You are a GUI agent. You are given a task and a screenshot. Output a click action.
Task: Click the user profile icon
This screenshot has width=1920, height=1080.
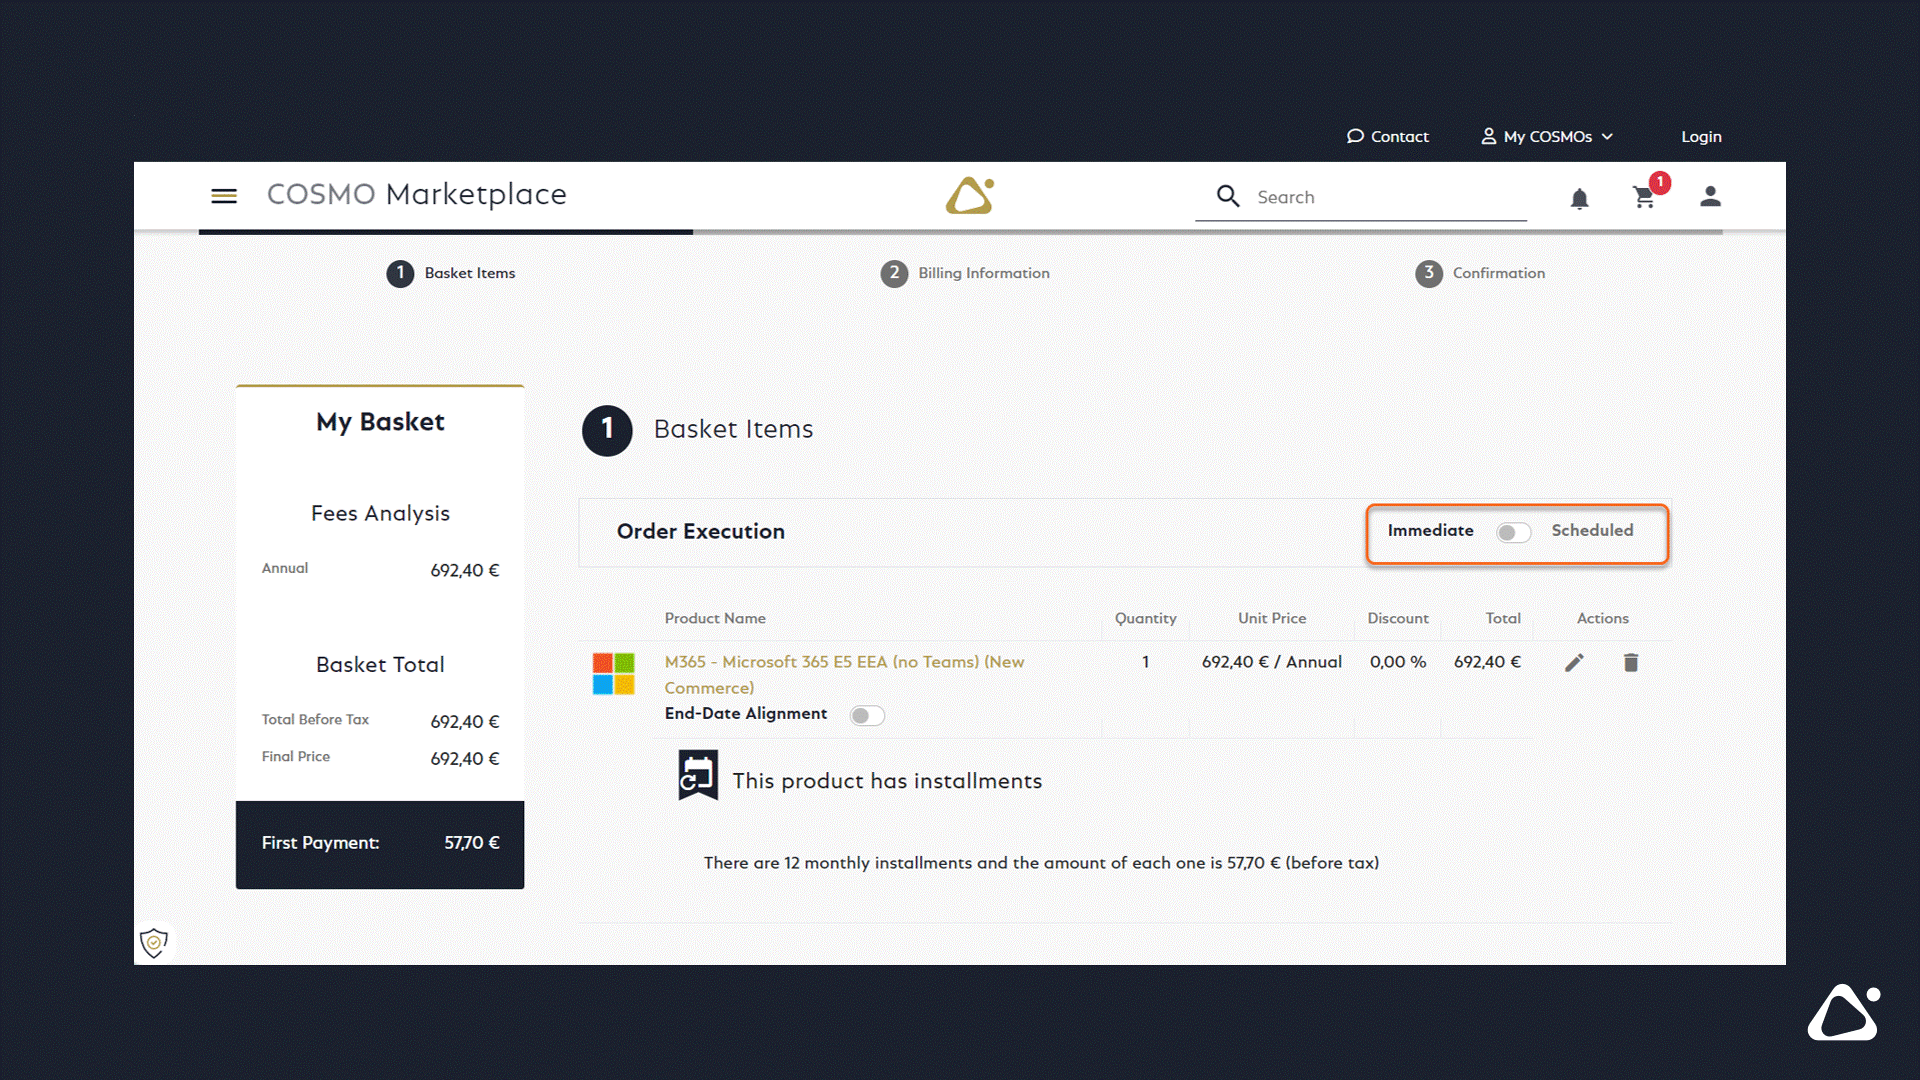[x=1709, y=196]
